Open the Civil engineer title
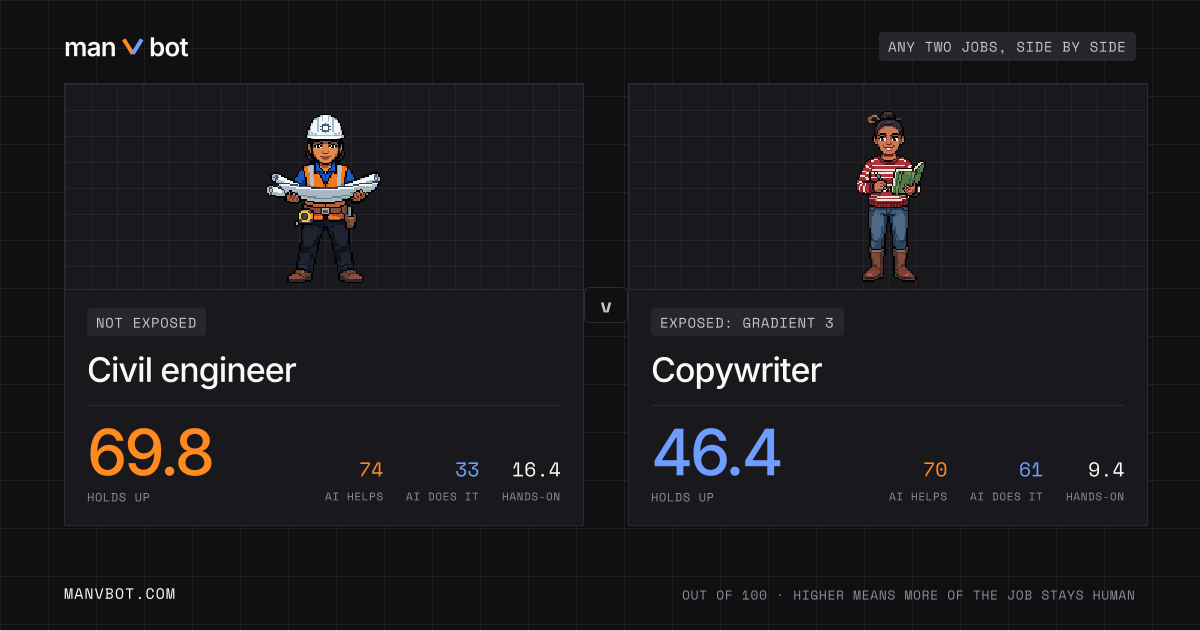The image size is (1200, 630). coord(192,370)
